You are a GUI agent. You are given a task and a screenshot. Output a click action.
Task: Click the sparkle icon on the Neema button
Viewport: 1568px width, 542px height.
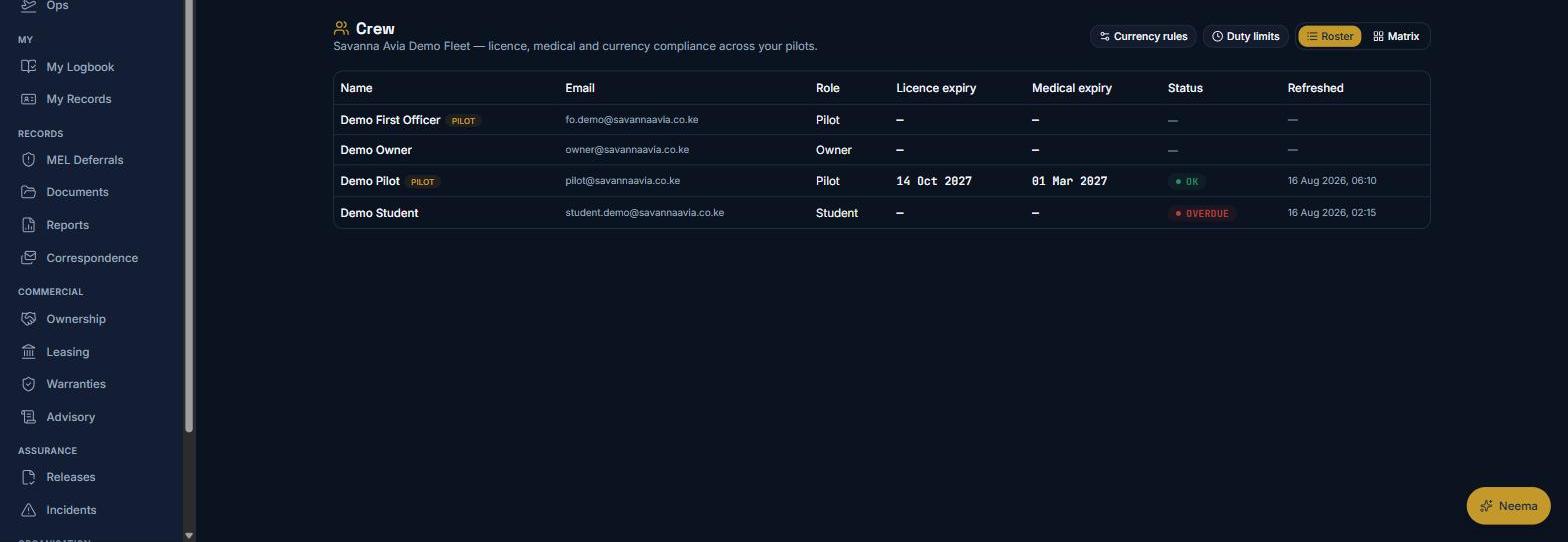tap(1486, 506)
